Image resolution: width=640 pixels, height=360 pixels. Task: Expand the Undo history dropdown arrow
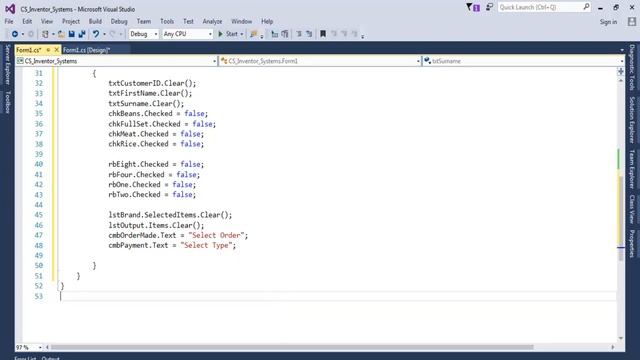click(x=104, y=34)
